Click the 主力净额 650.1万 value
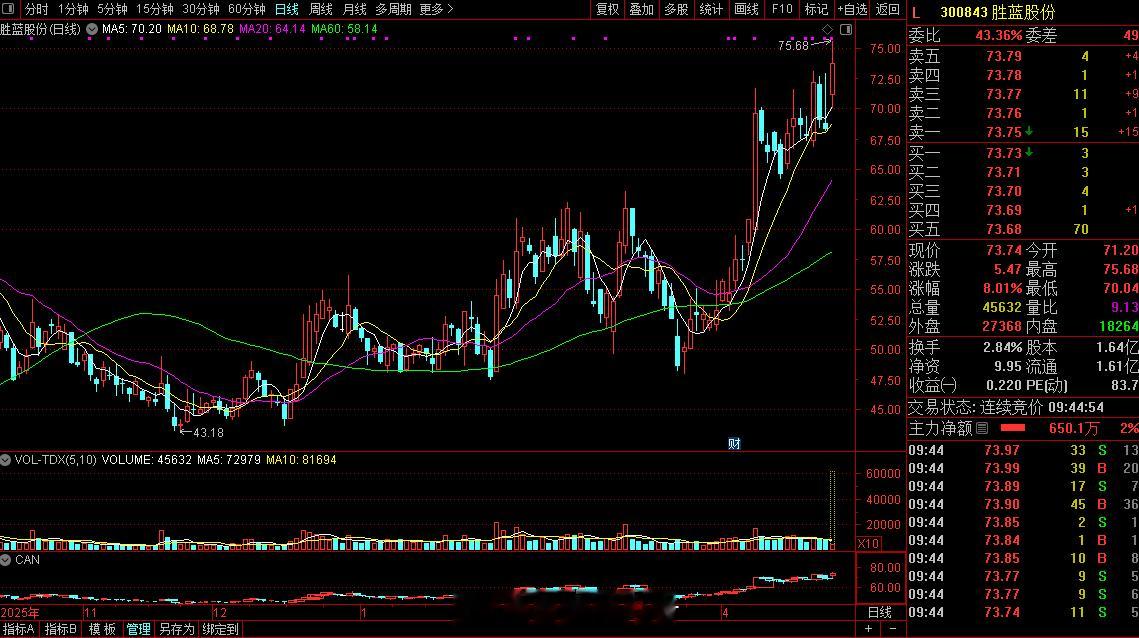This screenshot has width=1139, height=638. click(1074, 428)
